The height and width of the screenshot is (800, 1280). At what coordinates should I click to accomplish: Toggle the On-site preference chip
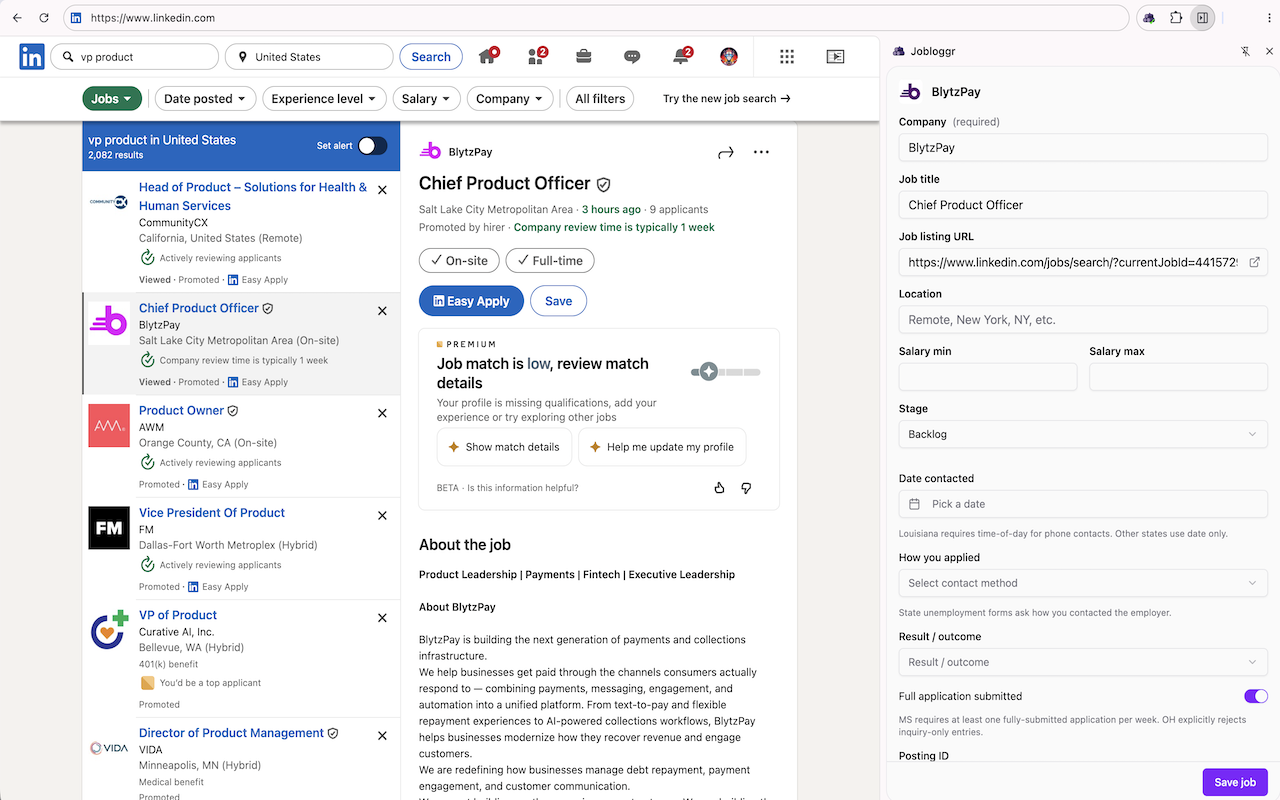click(x=459, y=260)
